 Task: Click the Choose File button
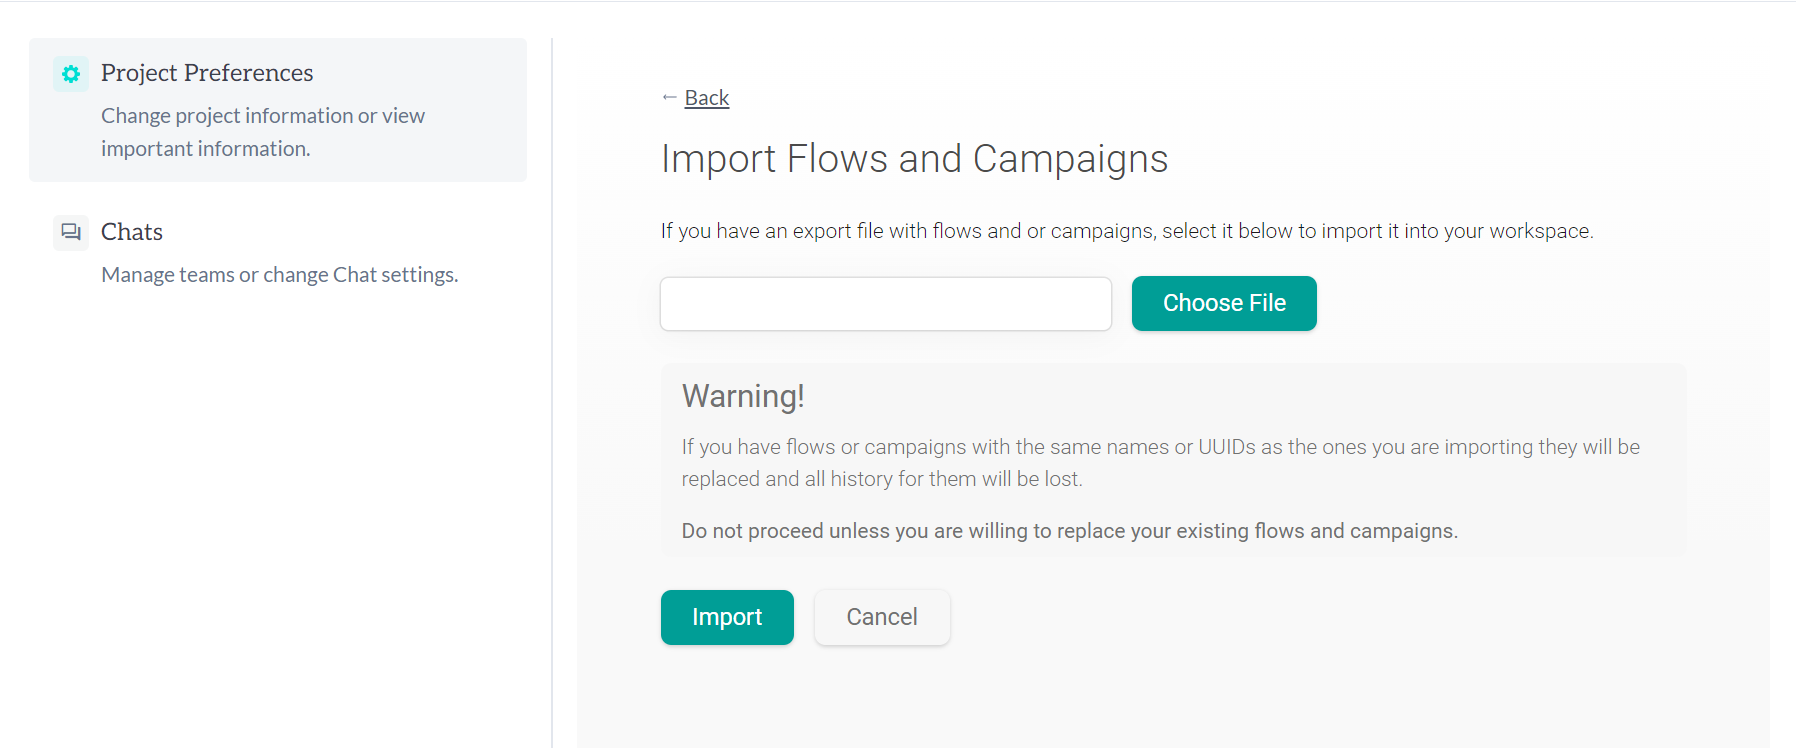click(1223, 303)
